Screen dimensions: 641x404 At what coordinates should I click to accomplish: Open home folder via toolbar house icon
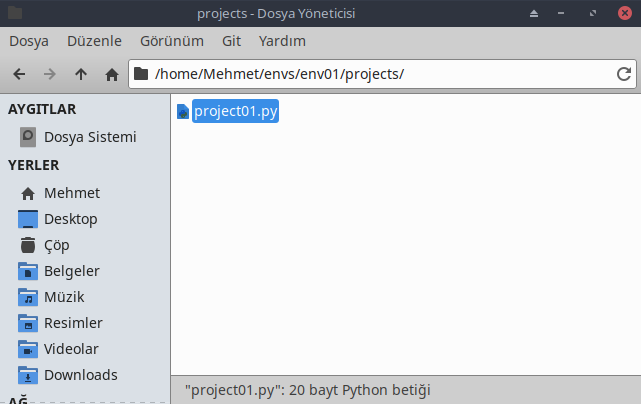point(112,74)
